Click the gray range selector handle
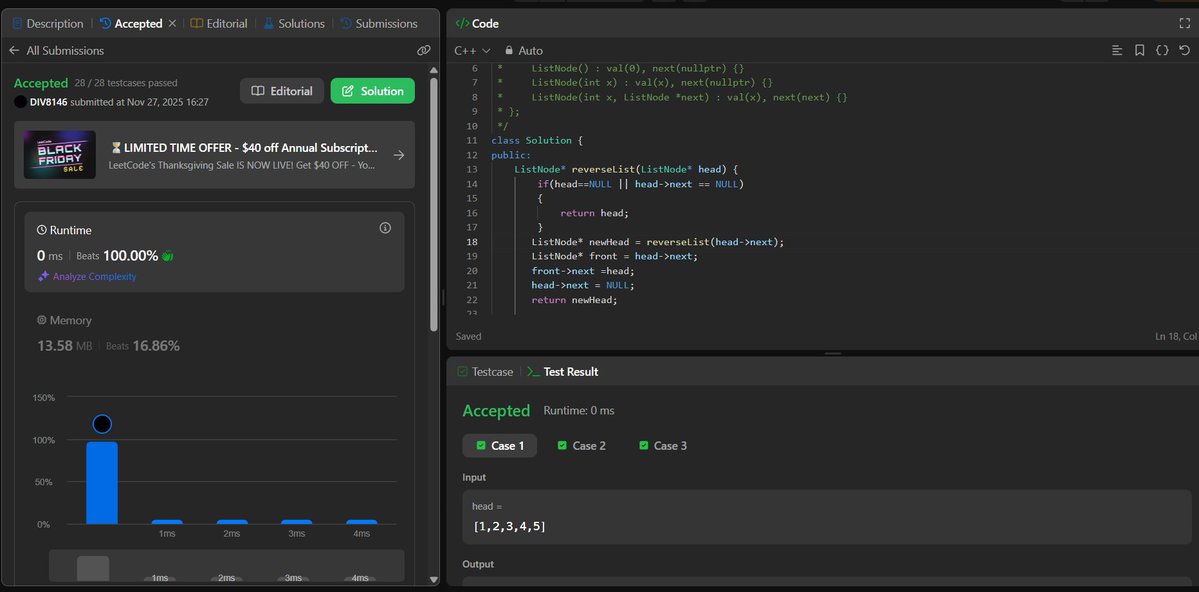Viewport: 1199px width, 592px height. pos(93,570)
